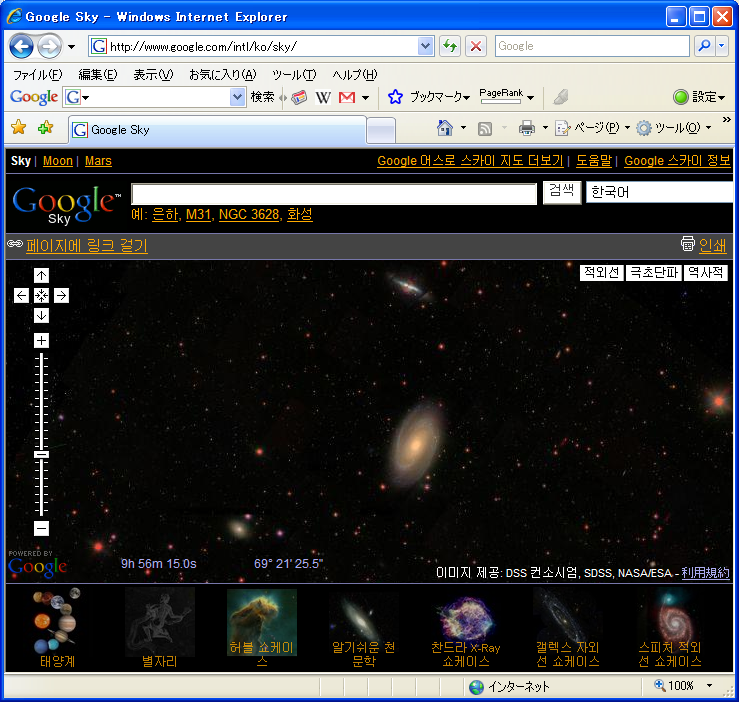This screenshot has width=739, height=702.
Task: Open the ファイル(F) menu
Action: [37, 75]
